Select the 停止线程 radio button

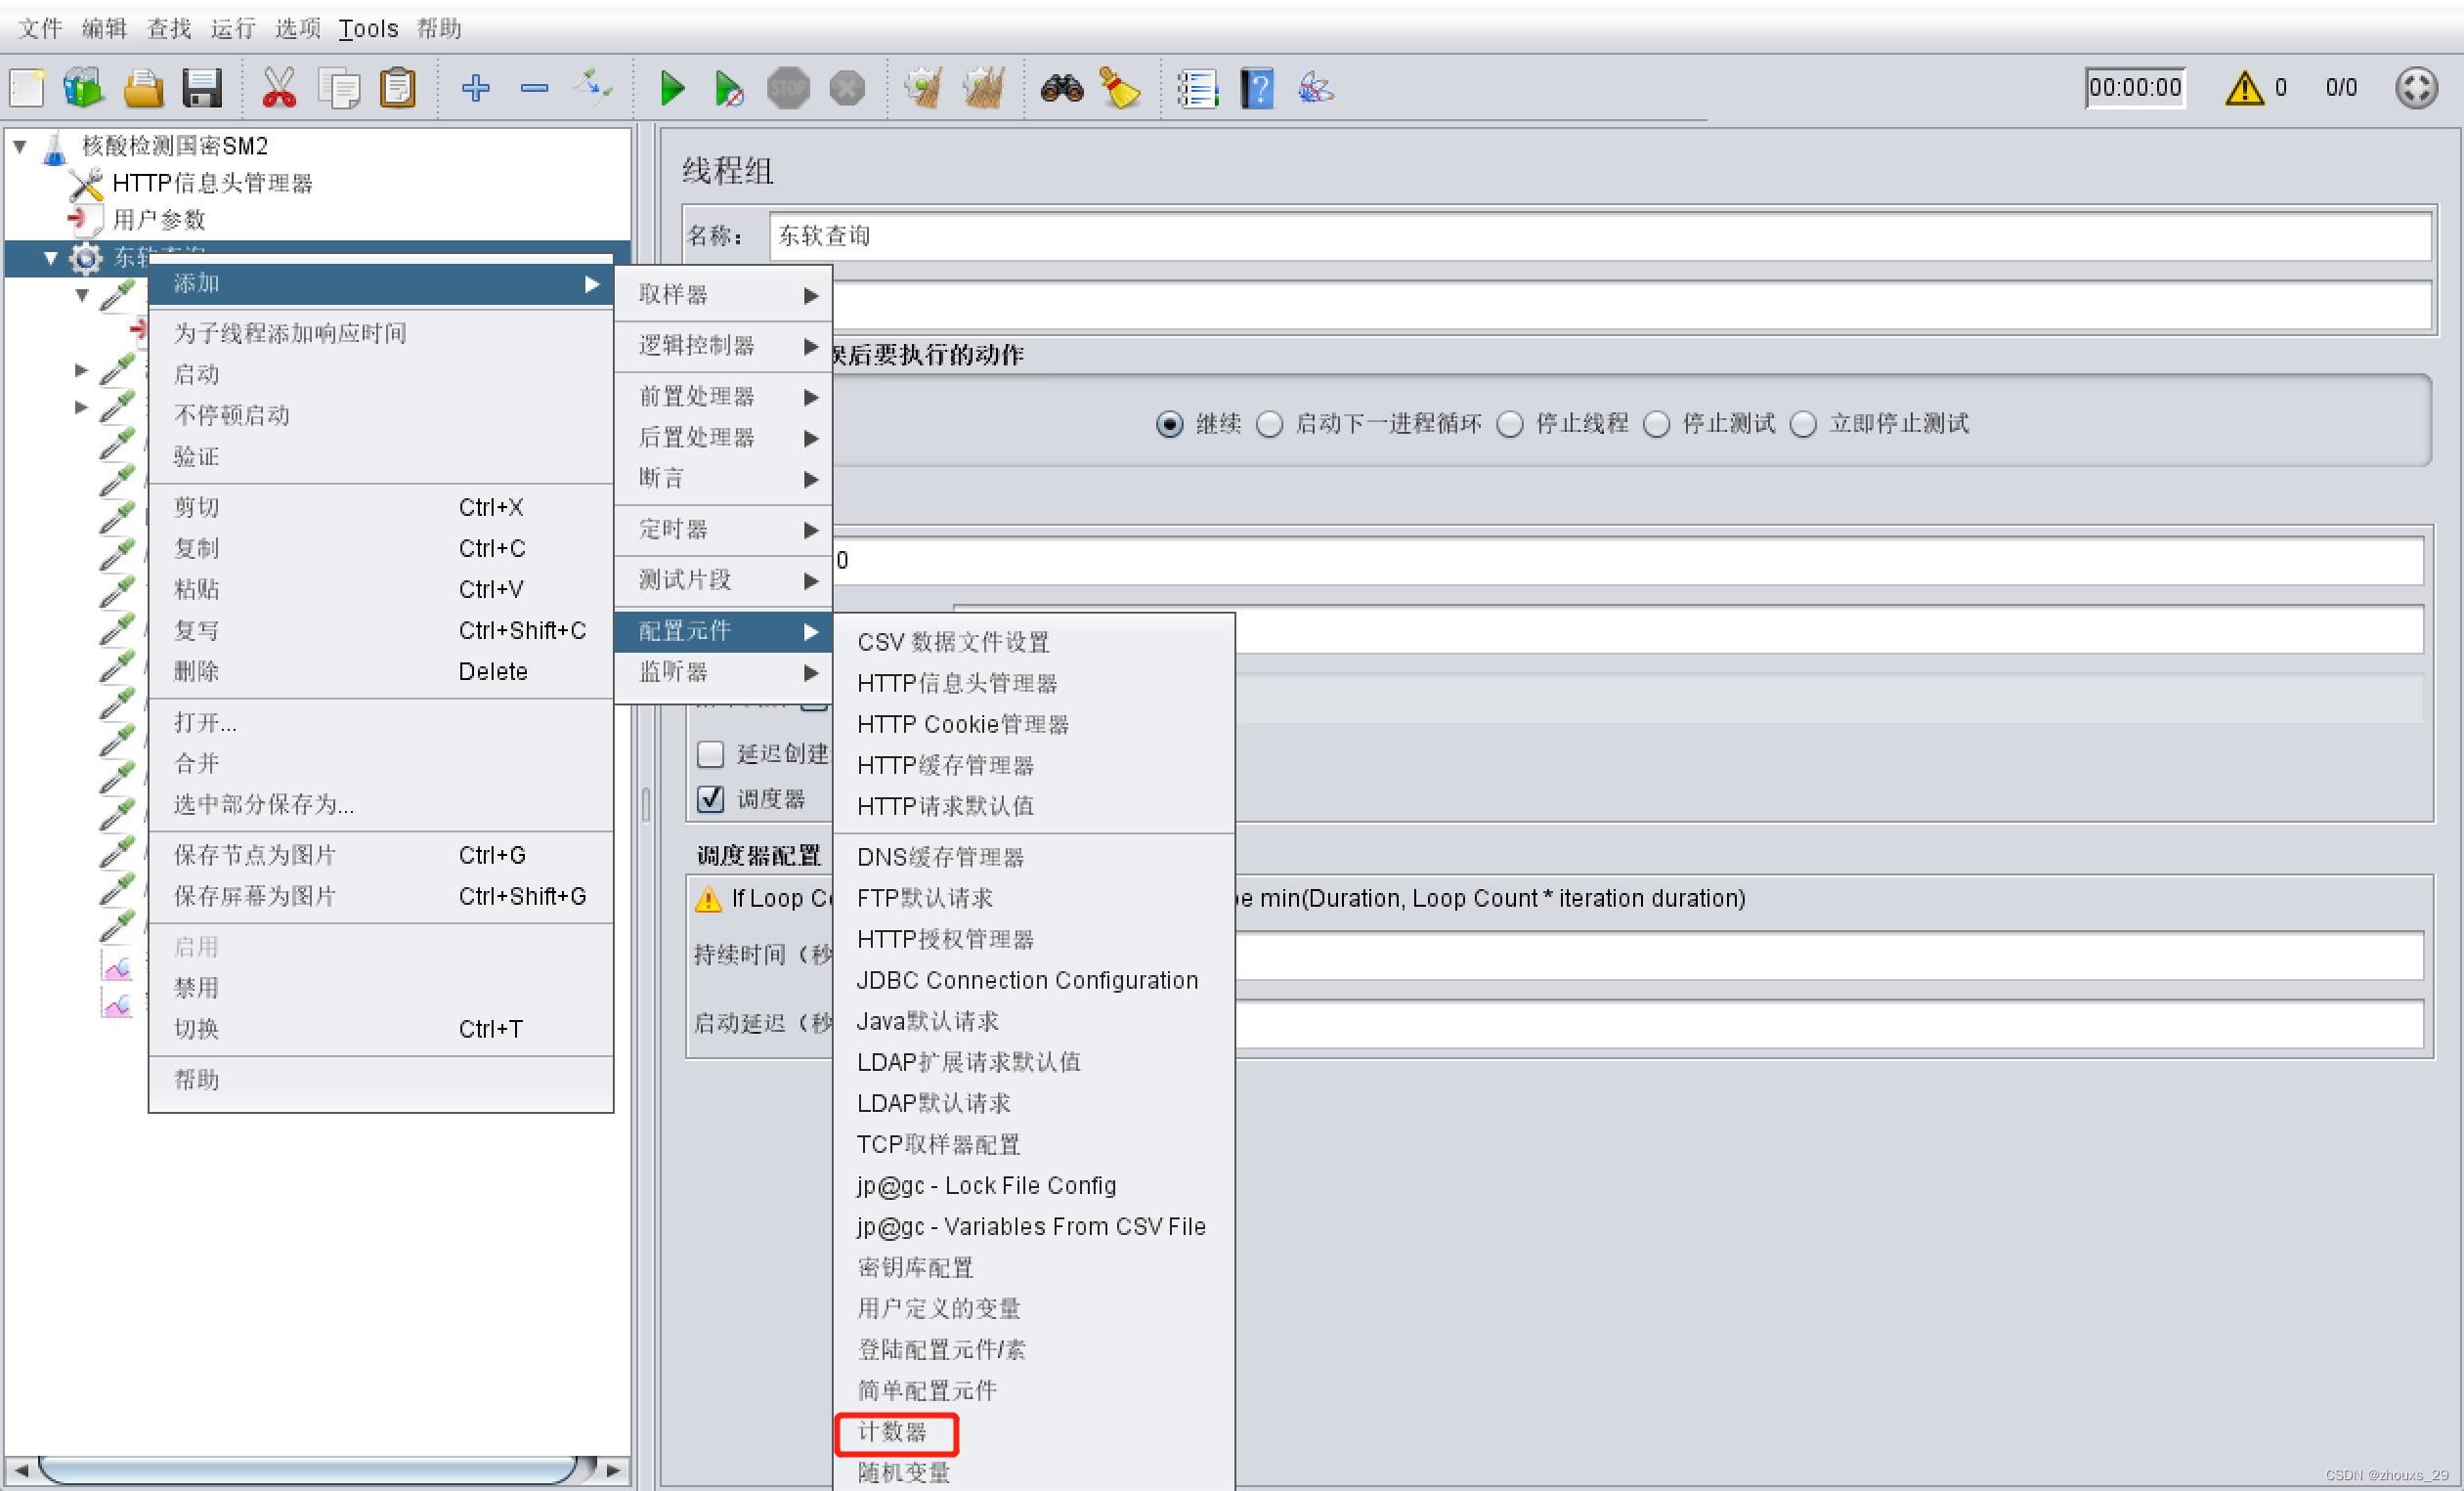[1510, 424]
